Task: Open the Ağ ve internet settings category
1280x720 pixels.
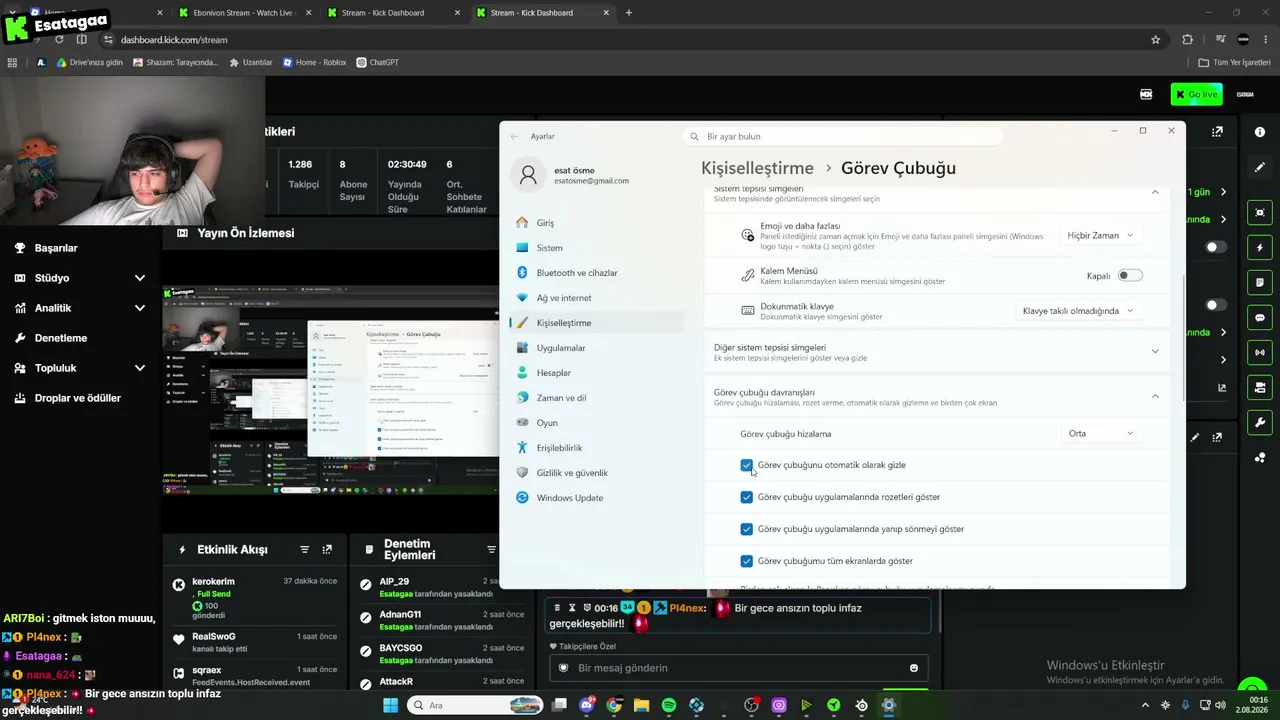Action: [596, 298]
